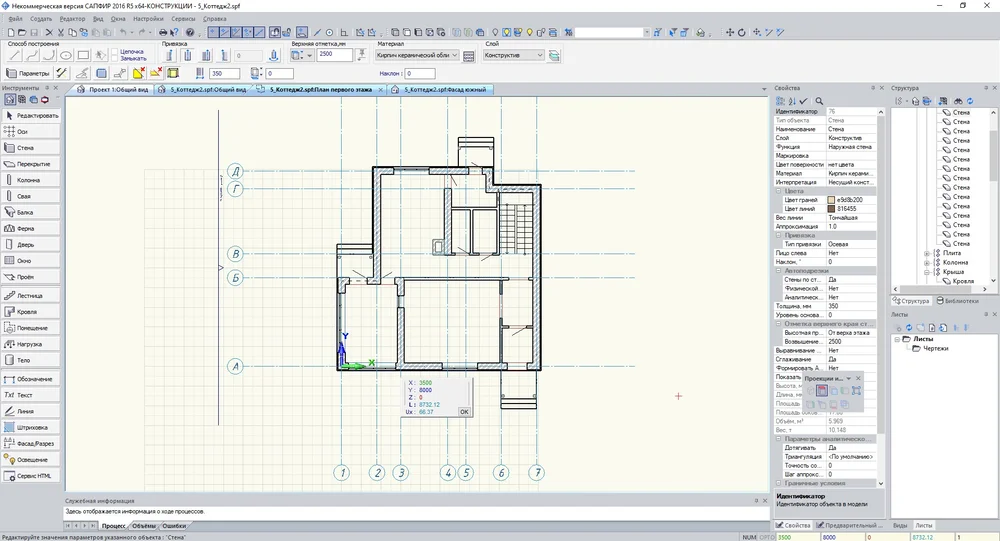
Task: Click the Штриховка (Hatch) tool
Action: (x=31, y=427)
